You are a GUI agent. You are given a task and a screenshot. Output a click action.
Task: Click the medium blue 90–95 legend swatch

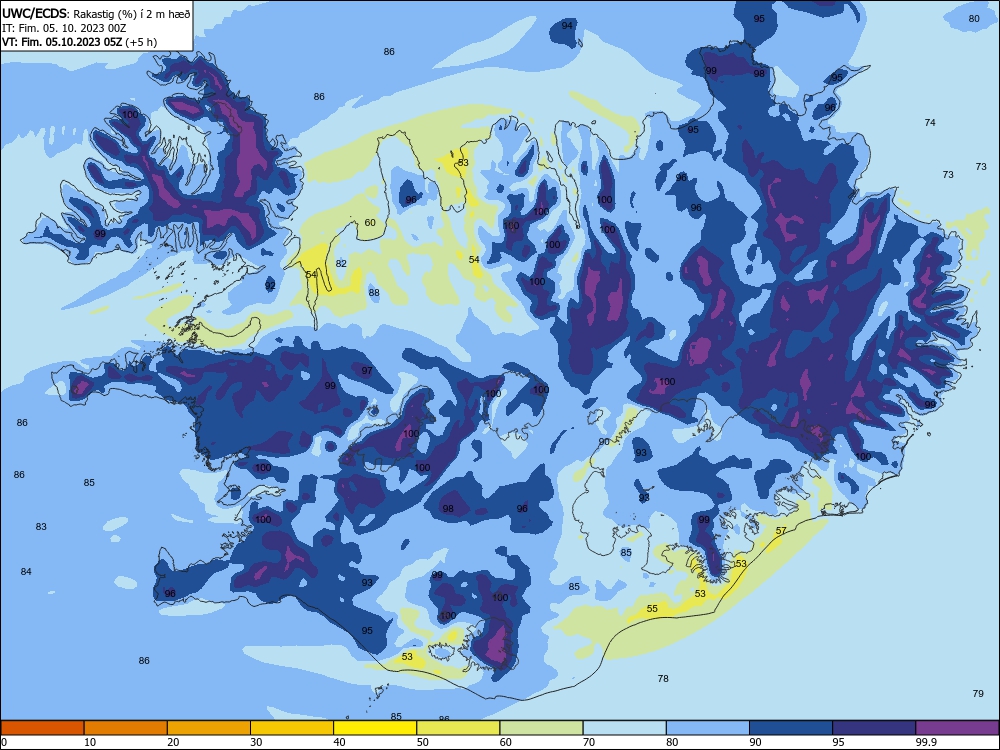click(791, 728)
